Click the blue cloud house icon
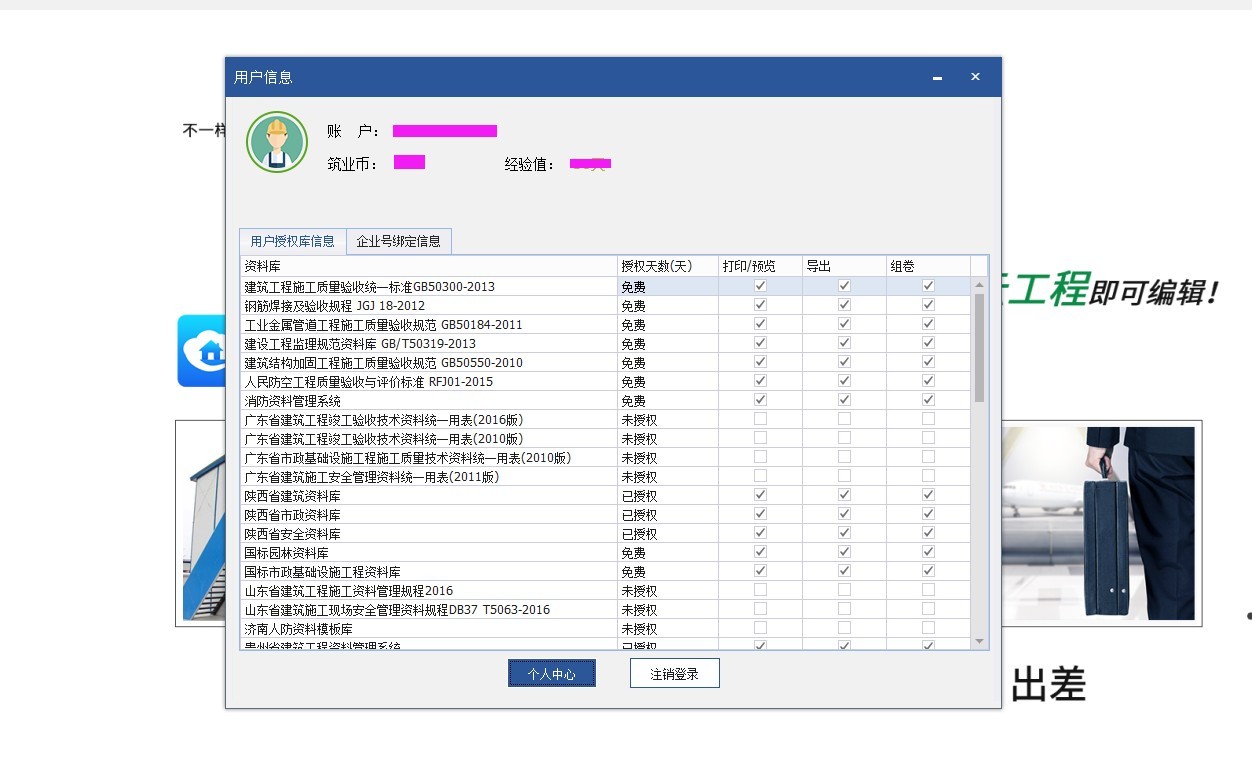1252x770 pixels. (202, 351)
